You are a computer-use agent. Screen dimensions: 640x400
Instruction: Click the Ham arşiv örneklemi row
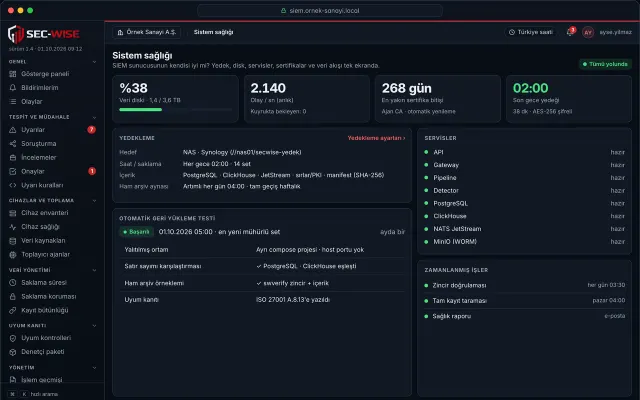tap(262, 283)
